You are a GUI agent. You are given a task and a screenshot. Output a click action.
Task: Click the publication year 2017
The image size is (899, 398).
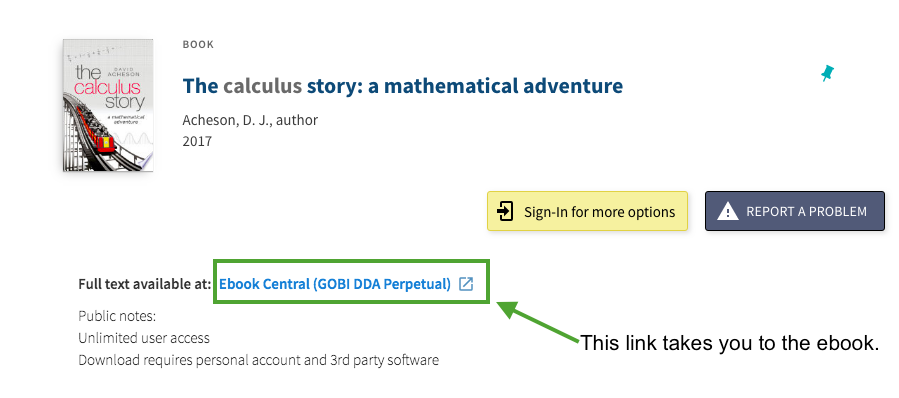coord(197,141)
